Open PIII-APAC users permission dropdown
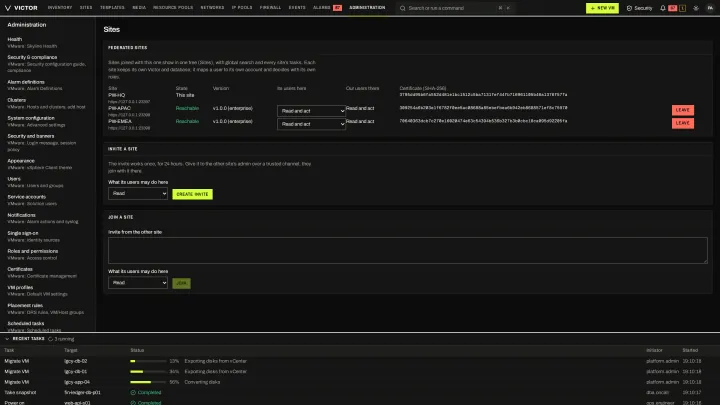720x405 pixels. [x=311, y=111]
